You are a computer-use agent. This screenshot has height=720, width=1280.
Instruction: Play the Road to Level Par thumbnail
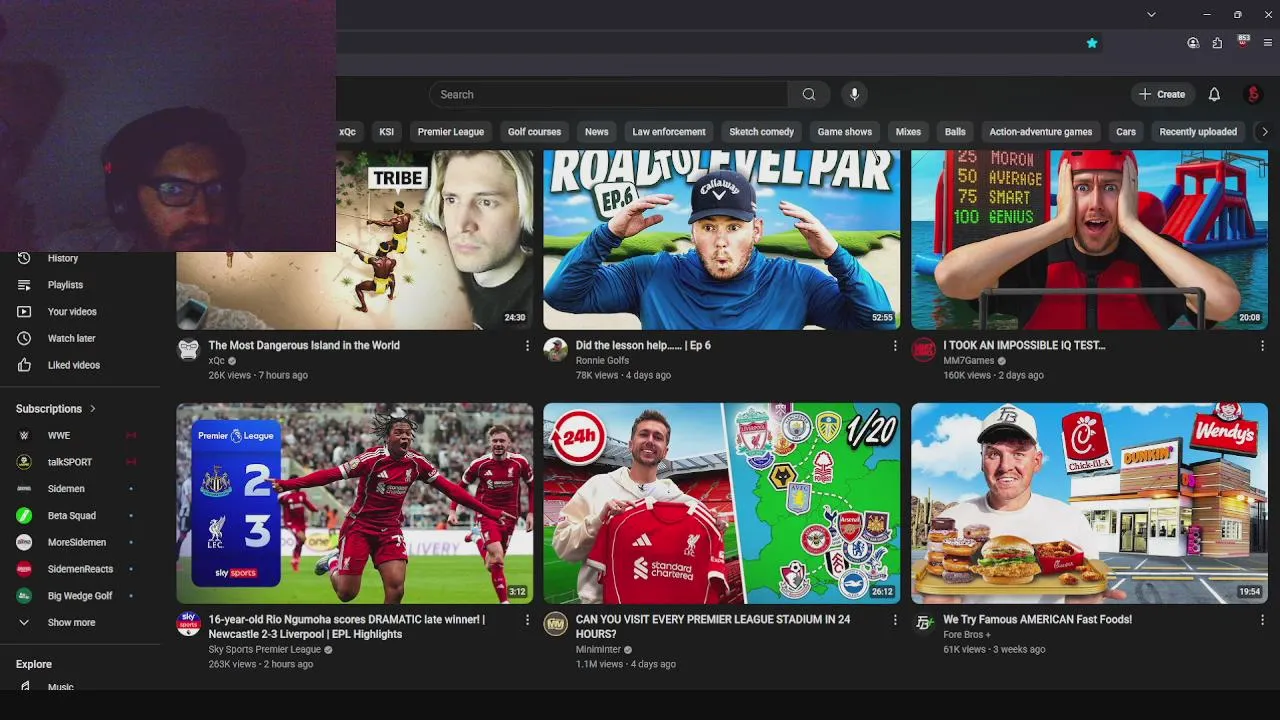click(x=722, y=240)
